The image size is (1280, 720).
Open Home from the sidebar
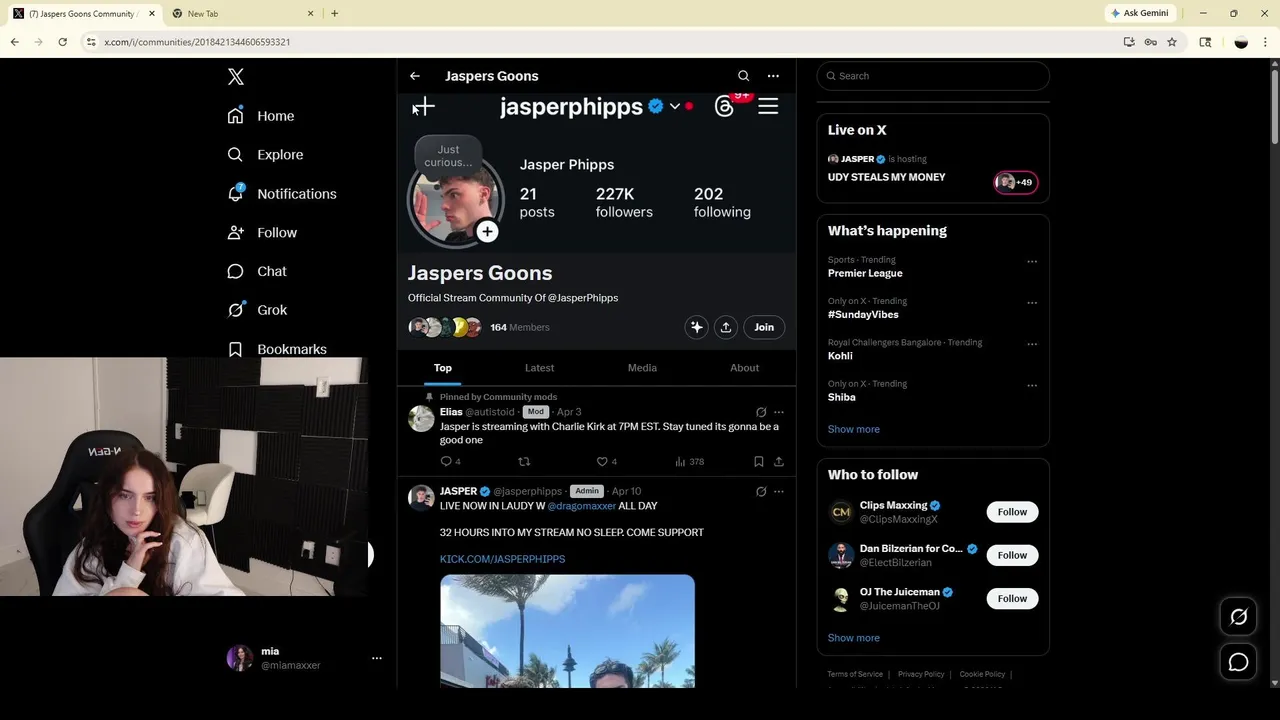pyautogui.click(x=261, y=116)
